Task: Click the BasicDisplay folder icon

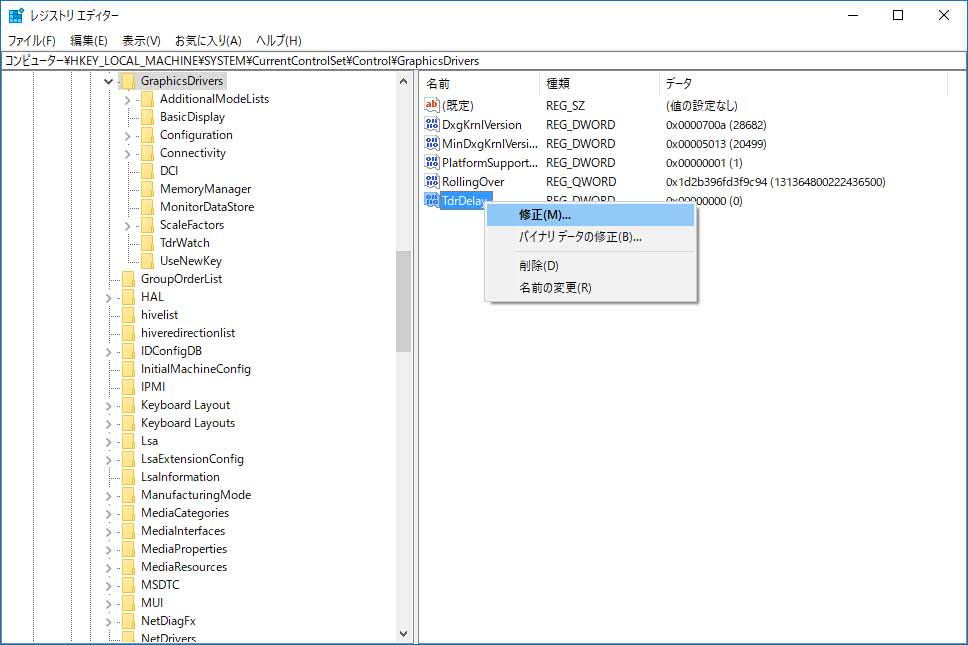Action: point(147,117)
